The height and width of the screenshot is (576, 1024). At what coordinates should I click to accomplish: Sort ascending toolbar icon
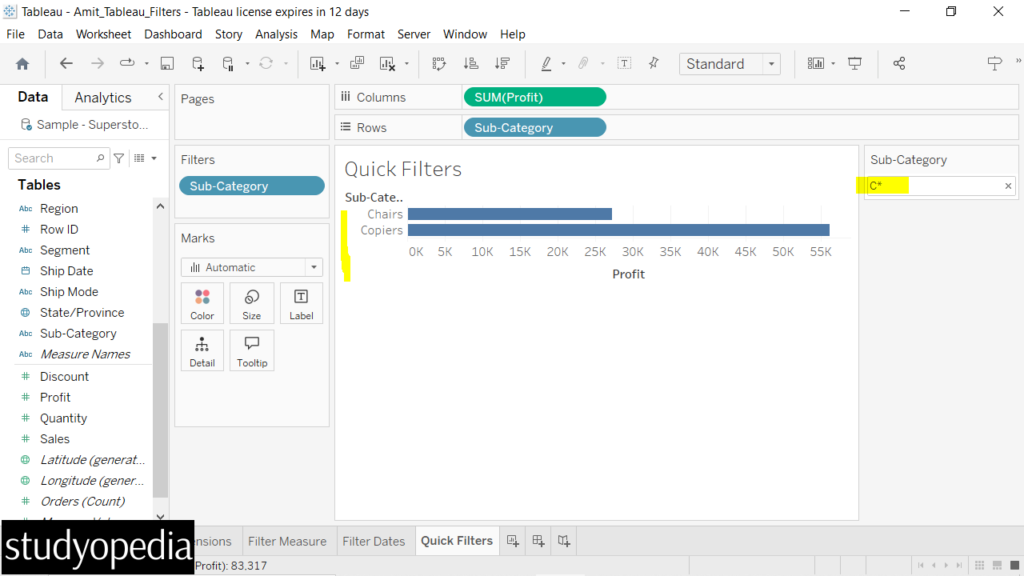(470, 63)
